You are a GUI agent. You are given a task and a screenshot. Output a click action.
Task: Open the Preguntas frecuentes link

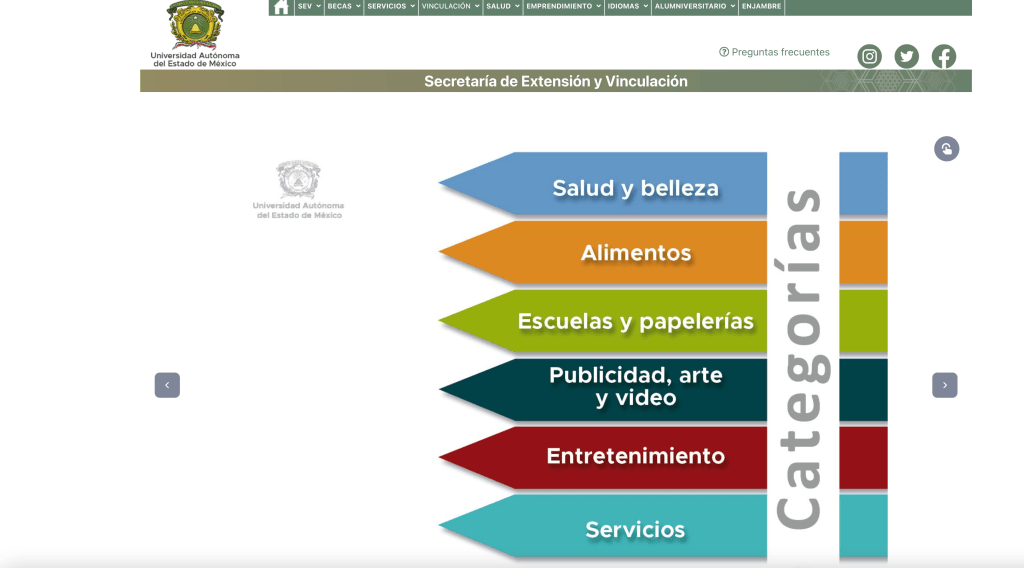[774, 52]
